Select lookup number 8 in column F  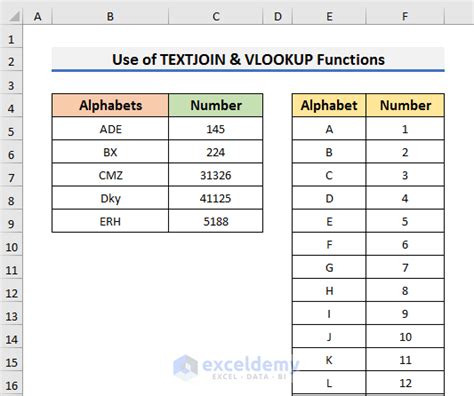(405, 291)
